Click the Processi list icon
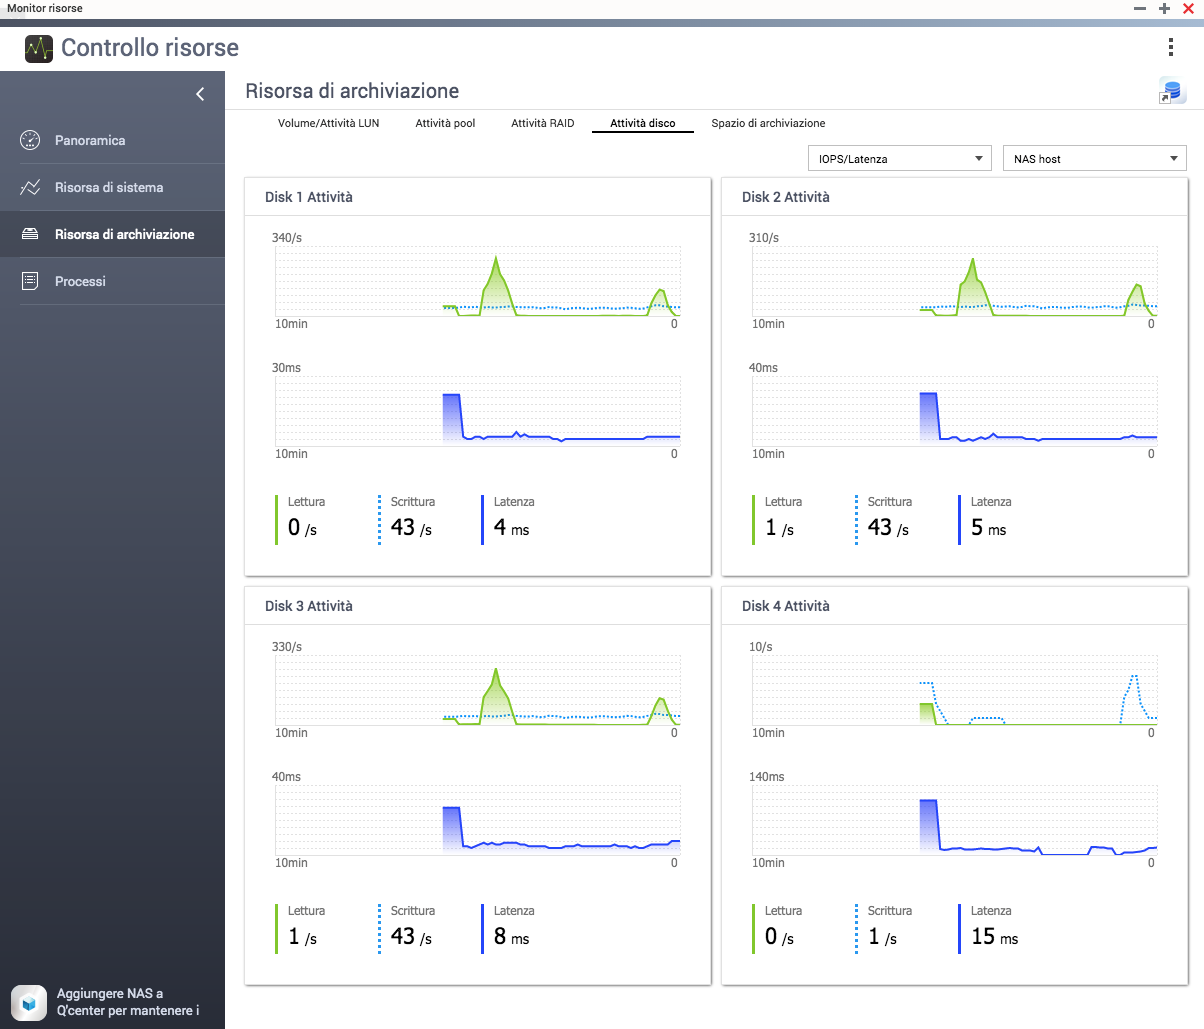Screen dimensions: 1204x1029 pyautogui.click(x=30, y=281)
